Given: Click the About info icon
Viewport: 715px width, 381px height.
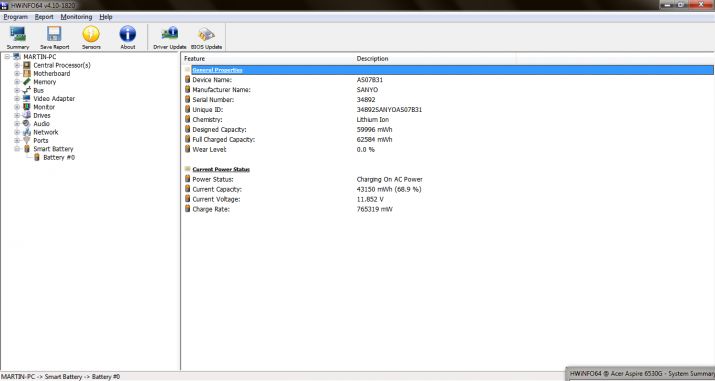Looking at the screenshot, I should tap(128, 35).
